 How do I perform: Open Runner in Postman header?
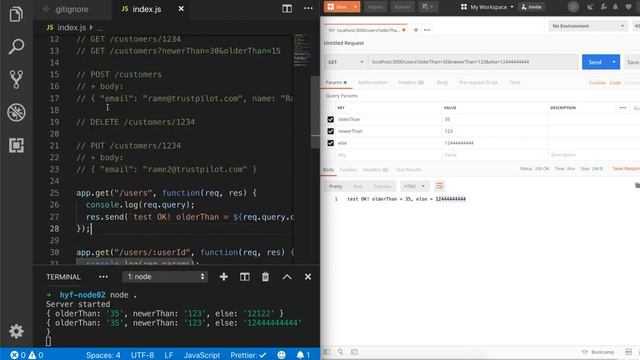(402, 7)
